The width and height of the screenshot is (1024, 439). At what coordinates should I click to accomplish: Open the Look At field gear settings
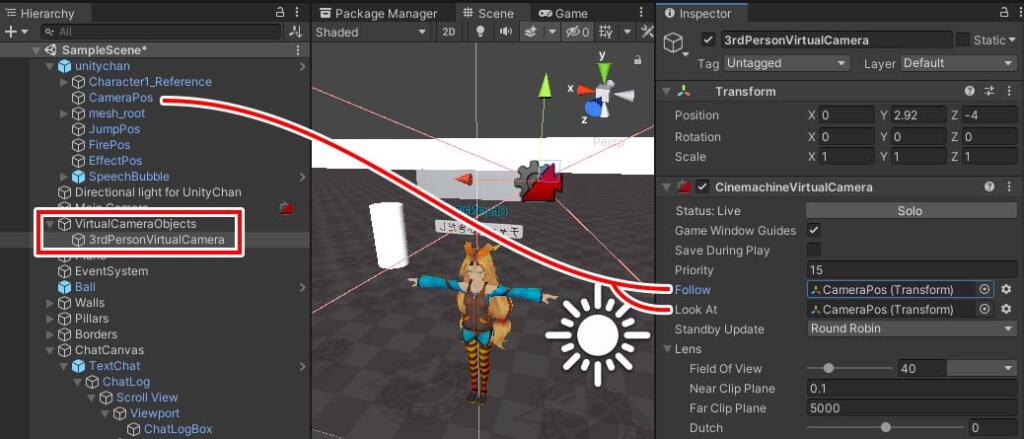pyautogui.click(x=1006, y=309)
